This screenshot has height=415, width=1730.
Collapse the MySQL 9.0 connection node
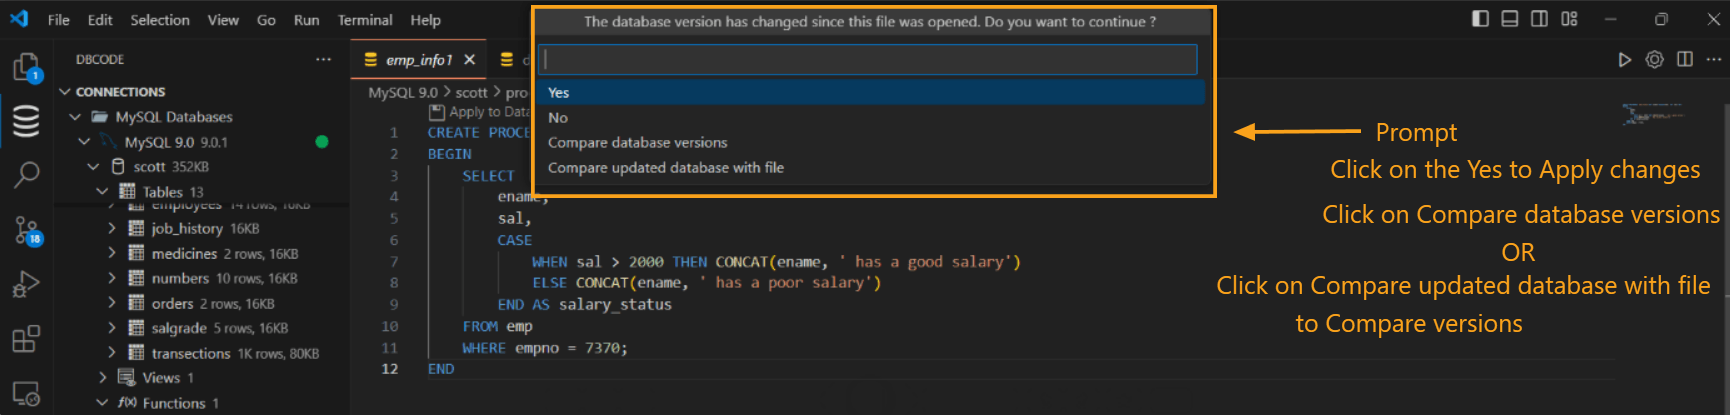click(84, 142)
